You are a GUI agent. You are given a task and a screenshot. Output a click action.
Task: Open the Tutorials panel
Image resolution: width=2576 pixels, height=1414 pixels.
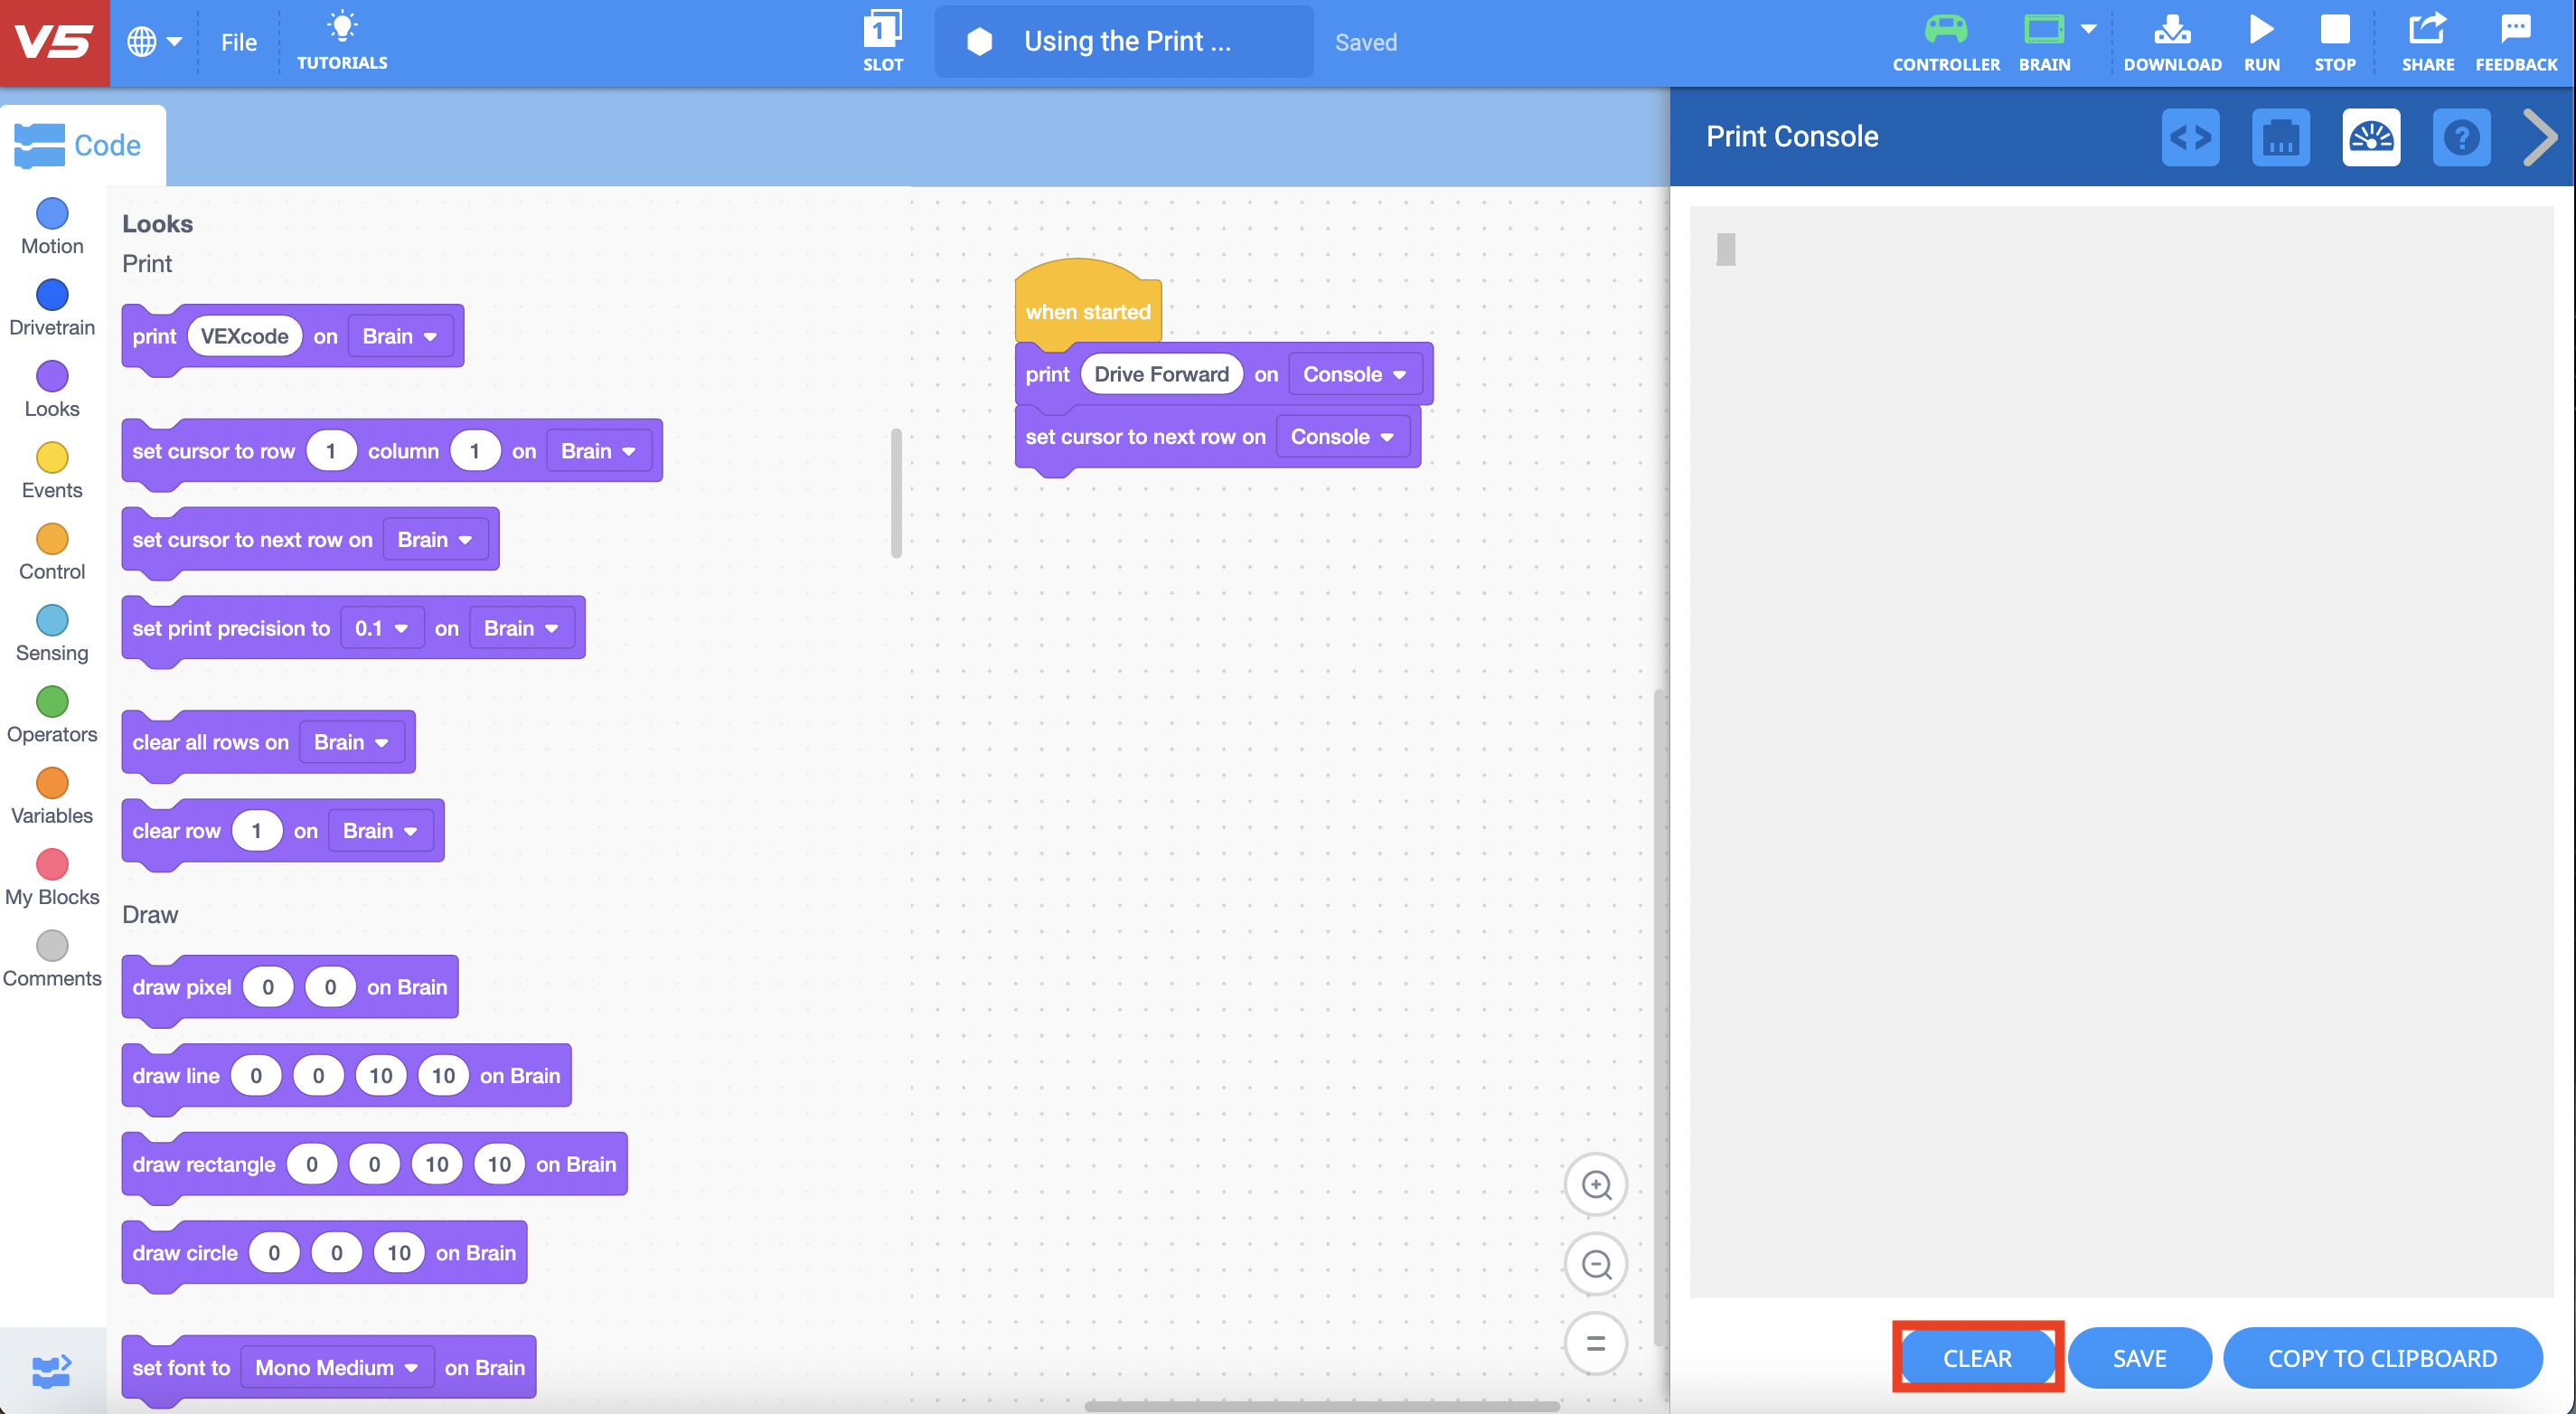tap(342, 40)
